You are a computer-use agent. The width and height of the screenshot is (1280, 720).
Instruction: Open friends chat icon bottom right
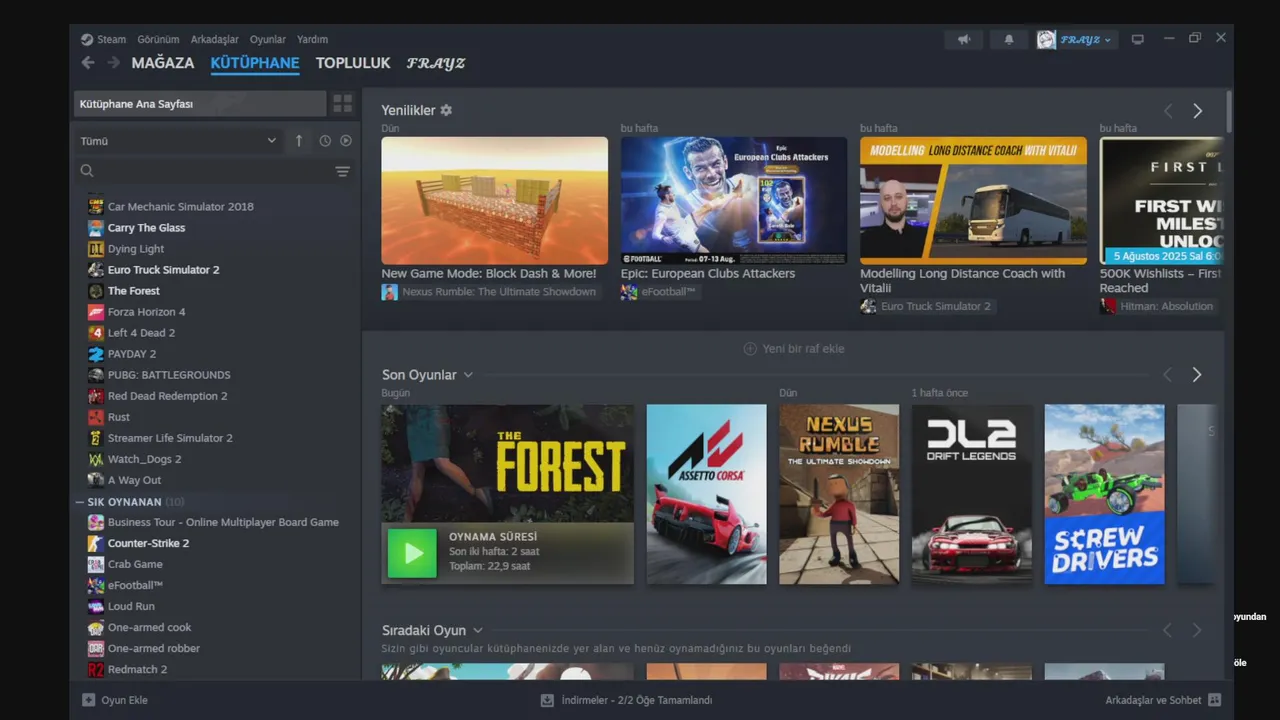[1215, 700]
